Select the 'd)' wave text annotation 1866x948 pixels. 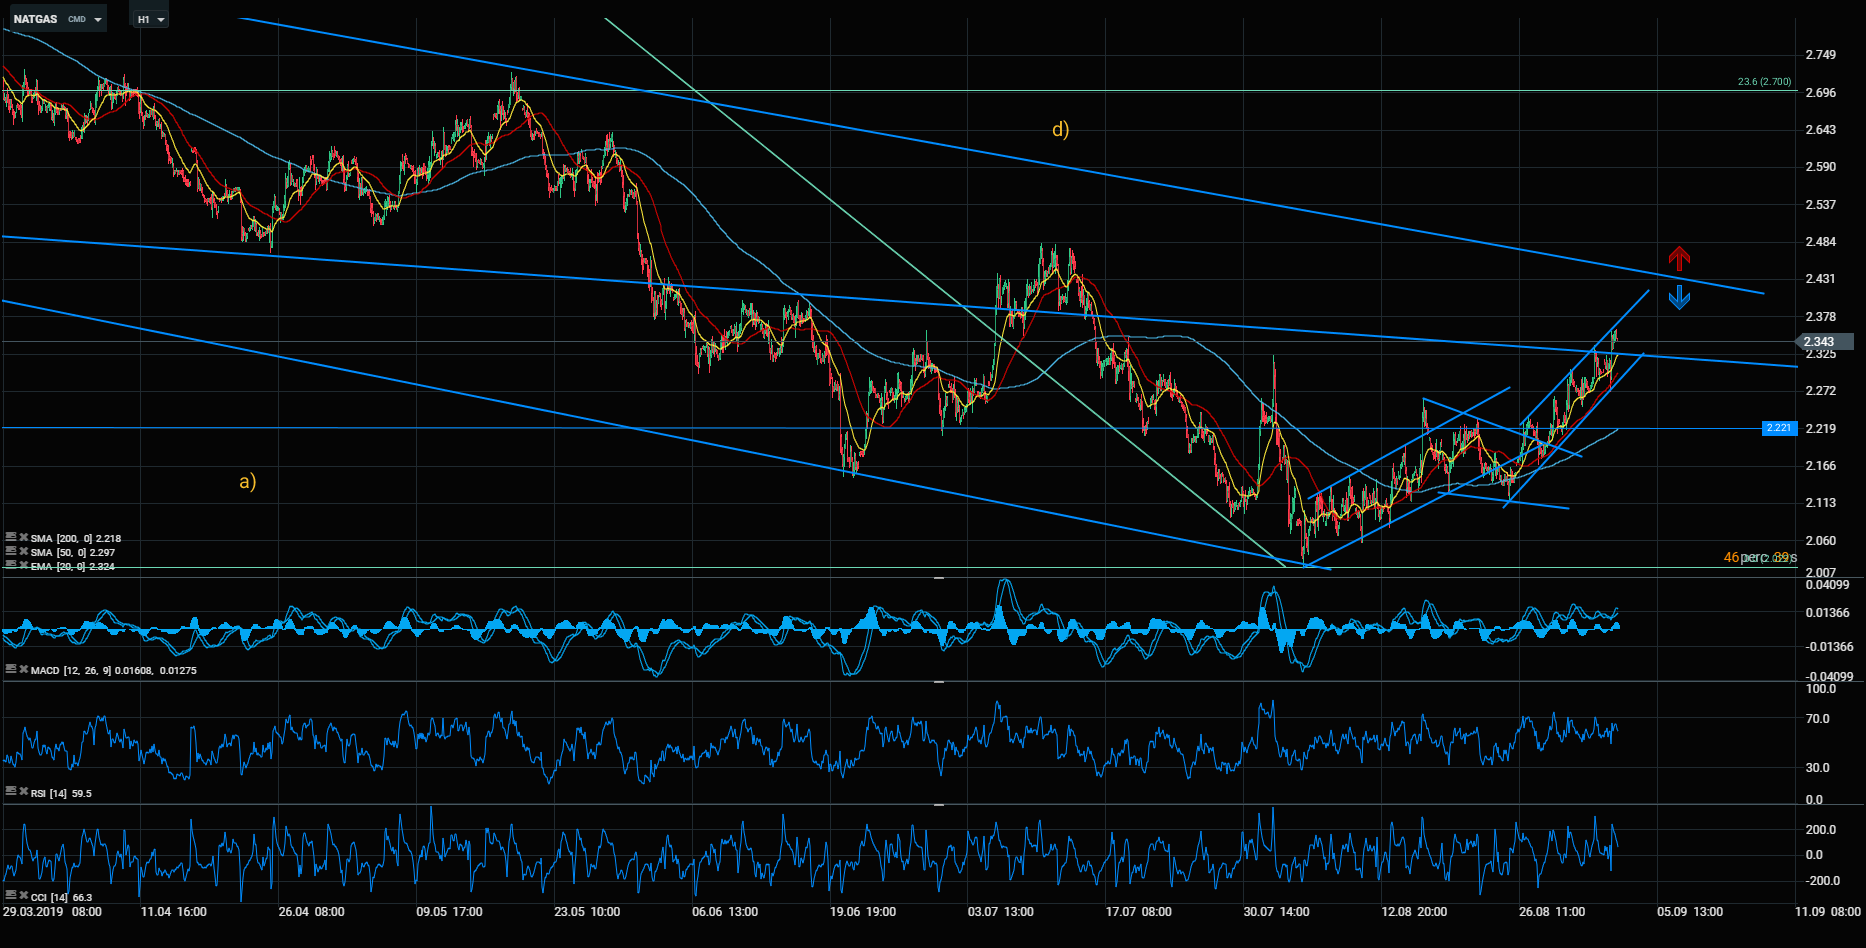[1060, 129]
